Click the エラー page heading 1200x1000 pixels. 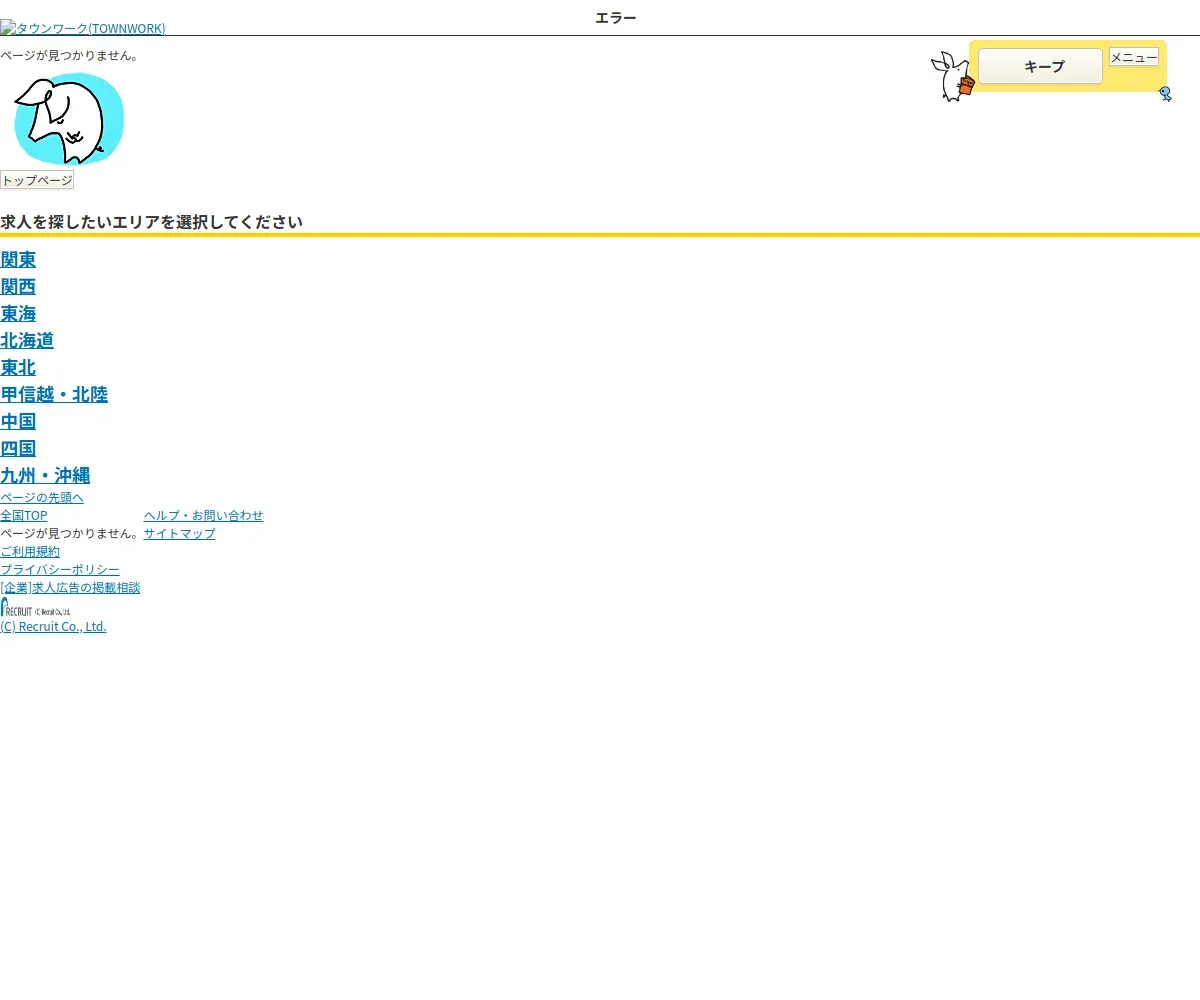pos(616,18)
